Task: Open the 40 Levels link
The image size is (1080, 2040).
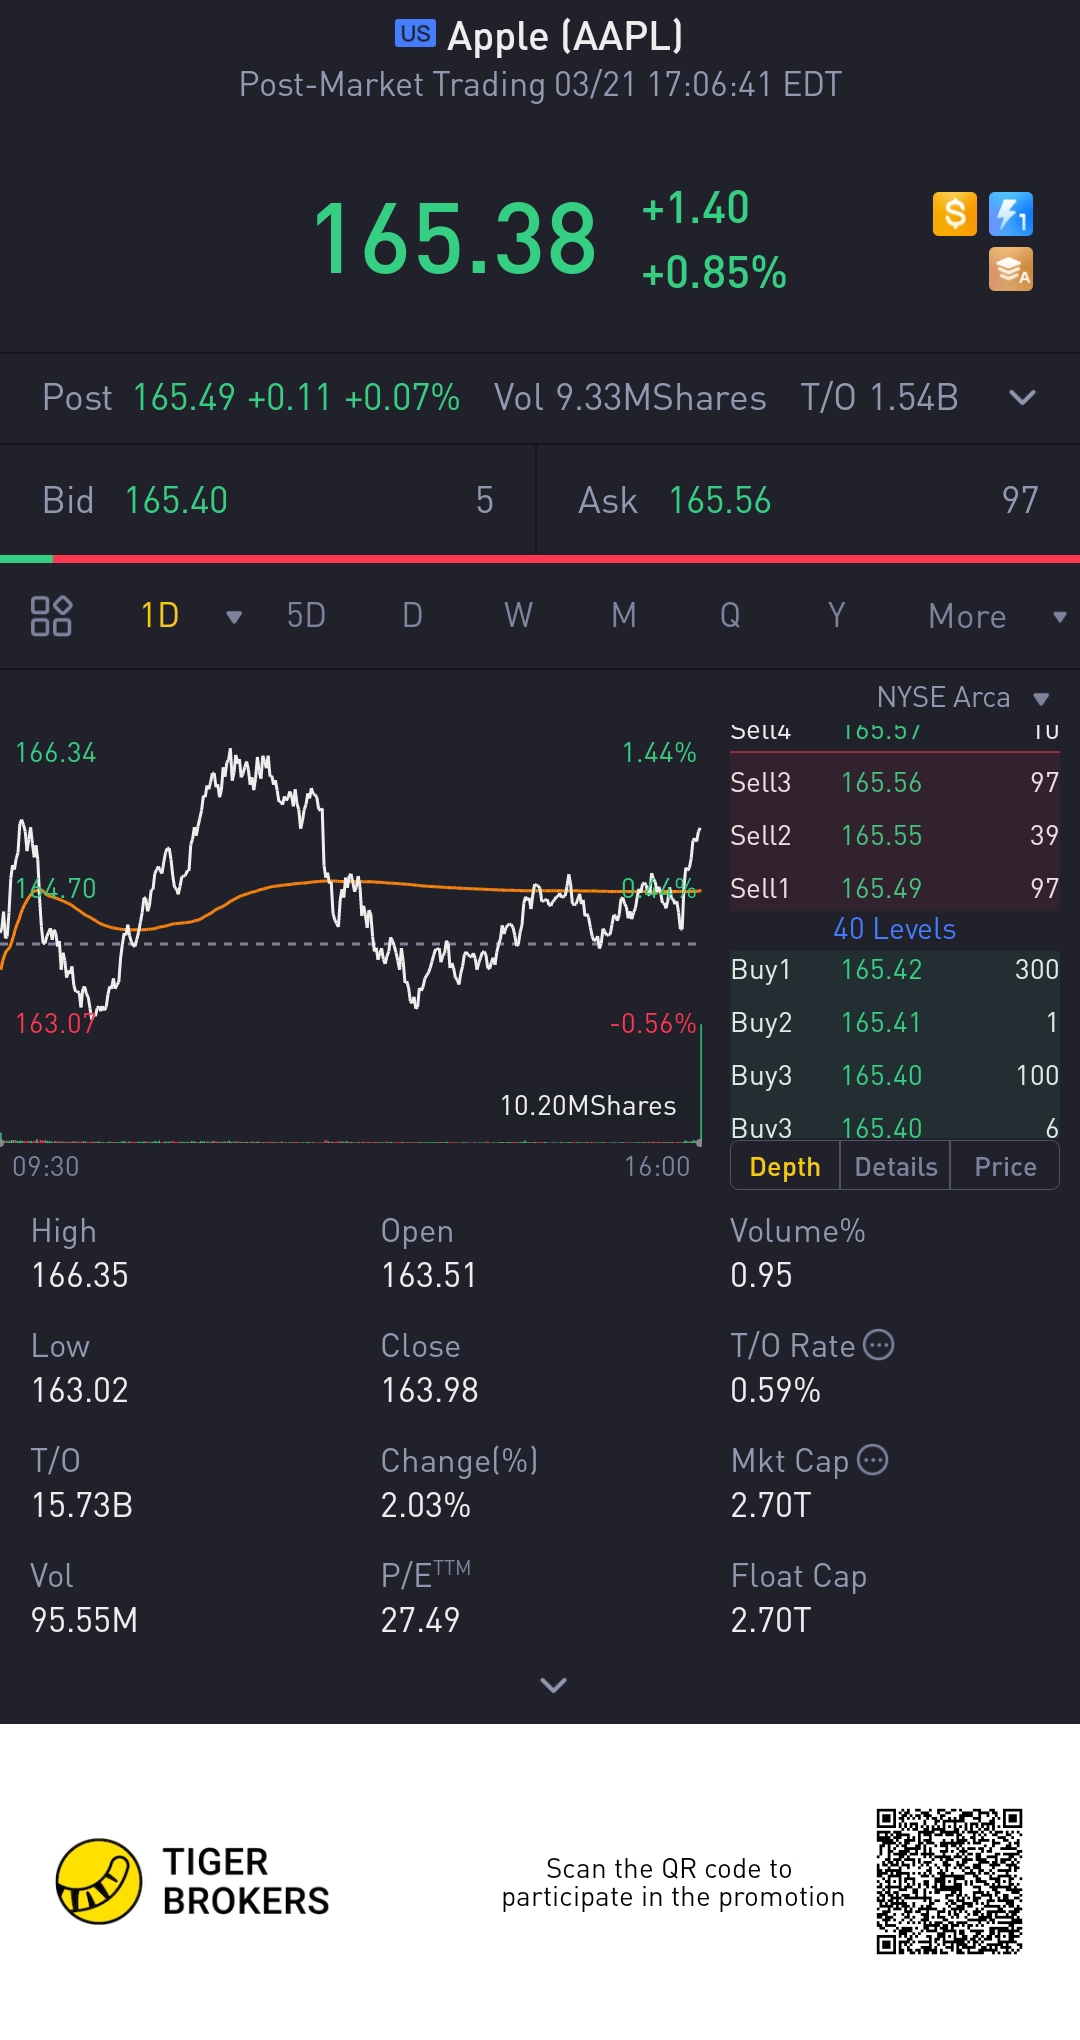Action: pos(894,929)
